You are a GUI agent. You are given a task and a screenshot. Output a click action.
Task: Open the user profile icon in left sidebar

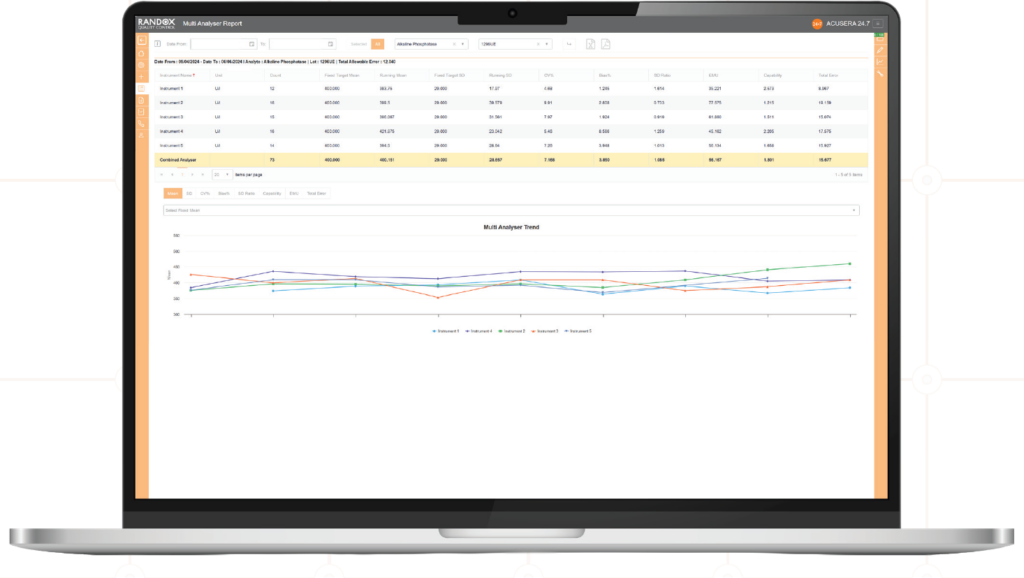tap(142, 135)
